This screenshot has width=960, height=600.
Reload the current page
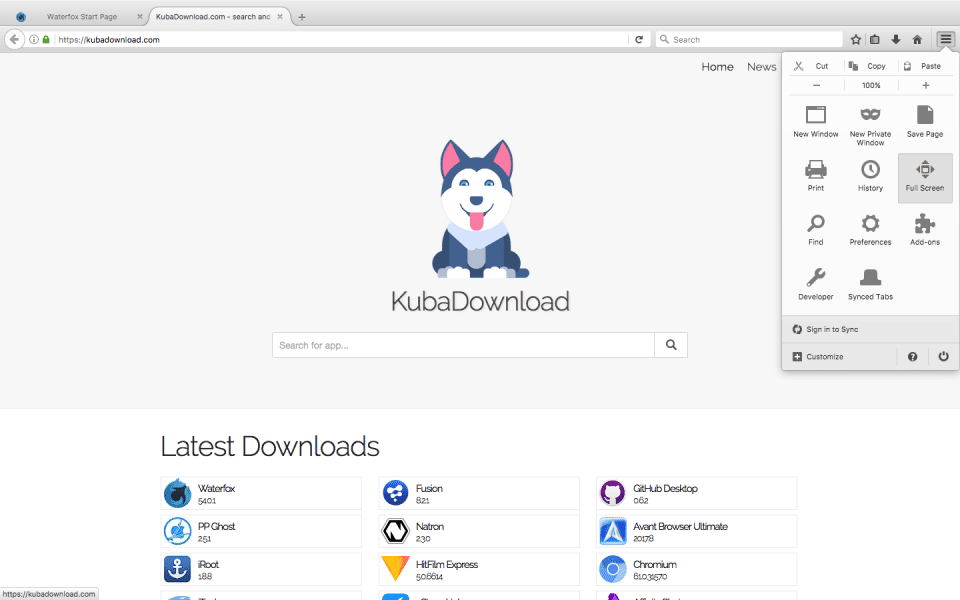pyautogui.click(x=639, y=40)
